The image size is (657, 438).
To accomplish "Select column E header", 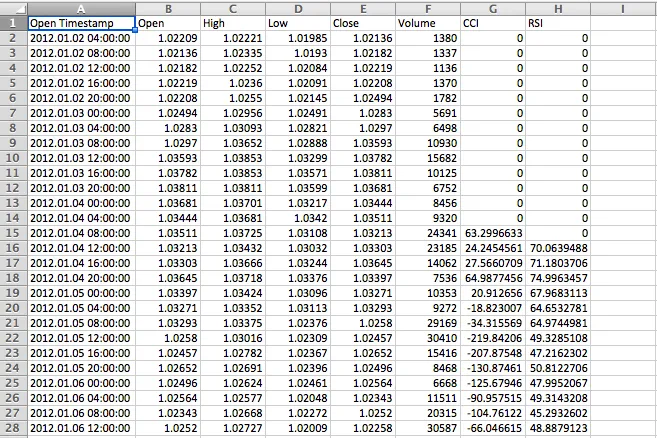I will point(363,9).
